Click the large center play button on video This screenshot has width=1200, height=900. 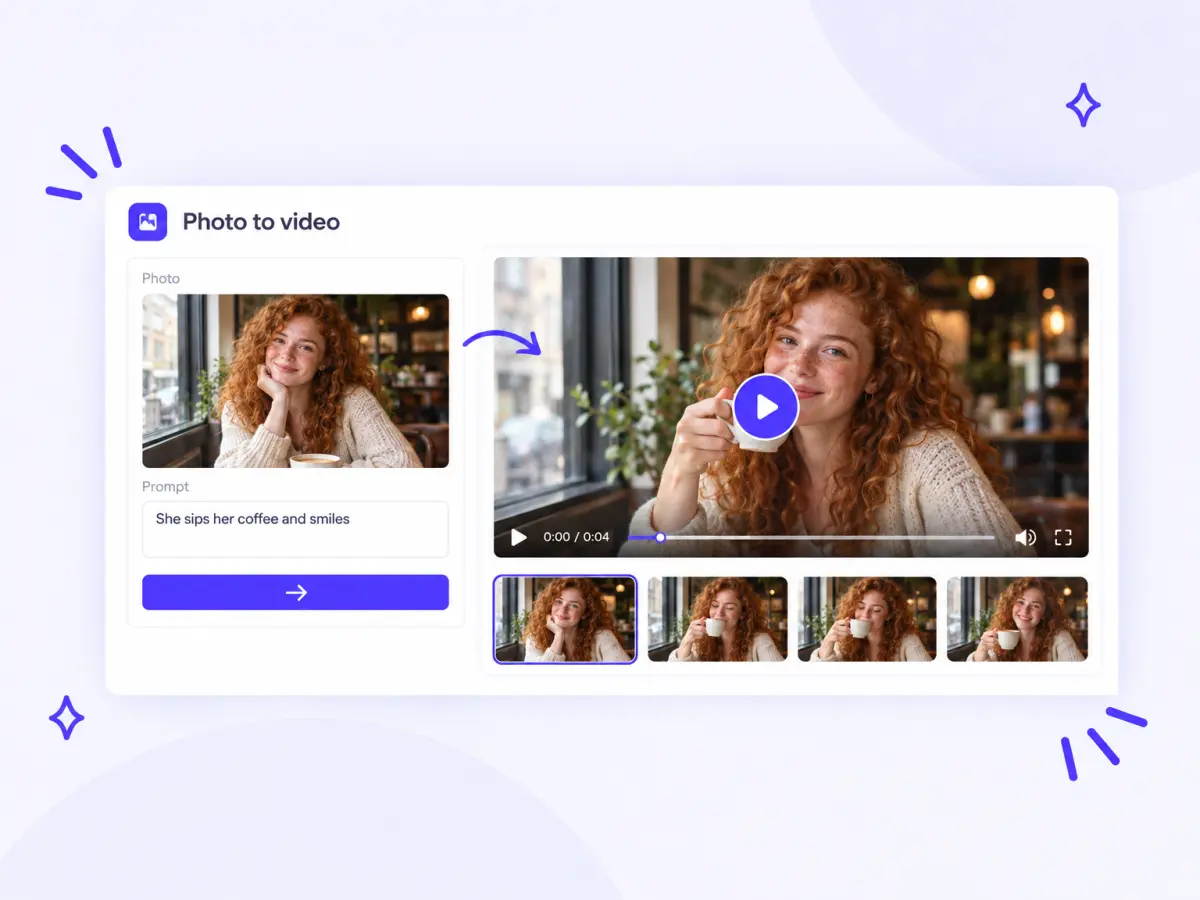[766, 407]
